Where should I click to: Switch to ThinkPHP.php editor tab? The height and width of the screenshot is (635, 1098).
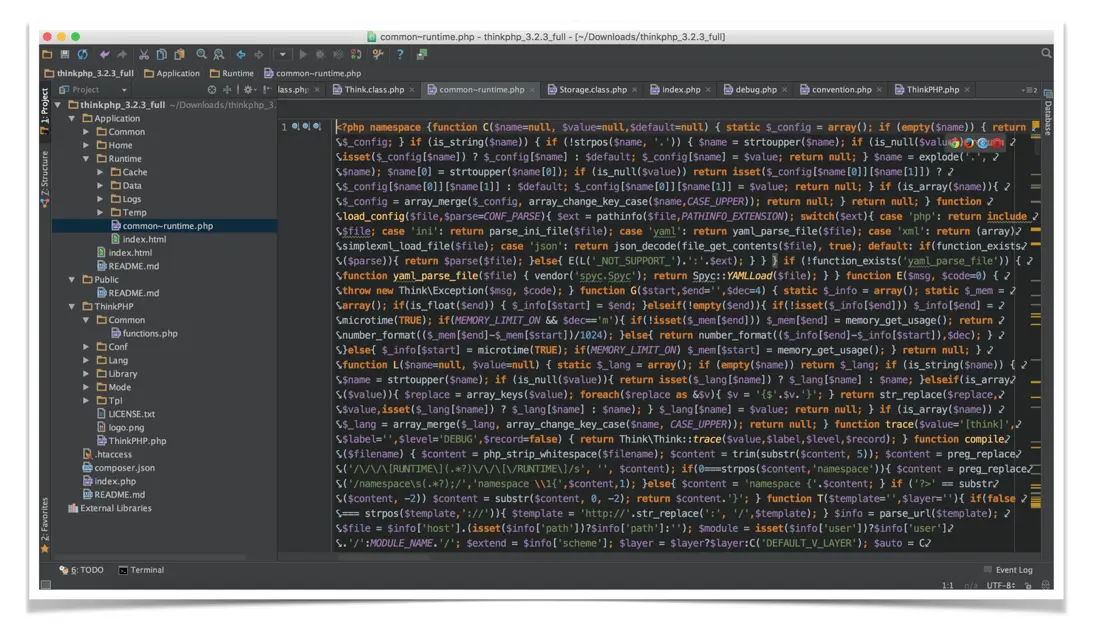tap(932, 90)
